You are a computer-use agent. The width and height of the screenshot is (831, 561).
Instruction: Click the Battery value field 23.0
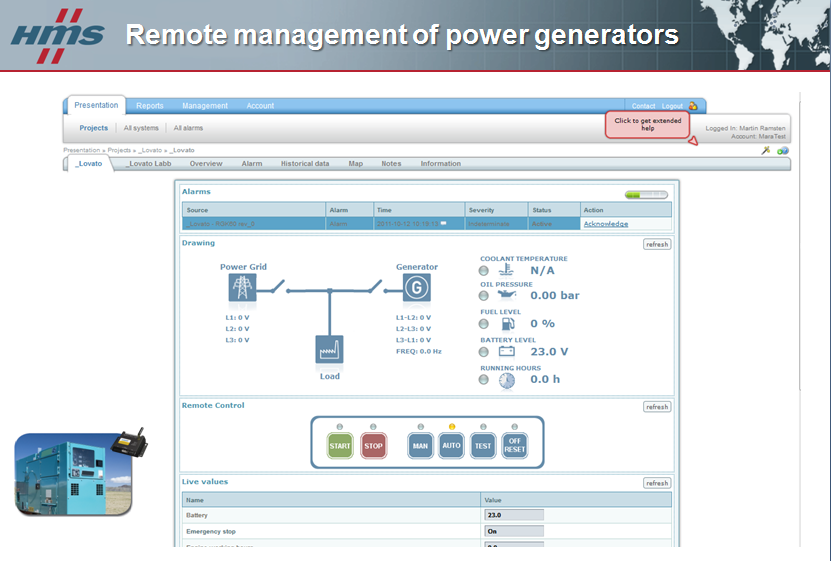click(x=514, y=515)
